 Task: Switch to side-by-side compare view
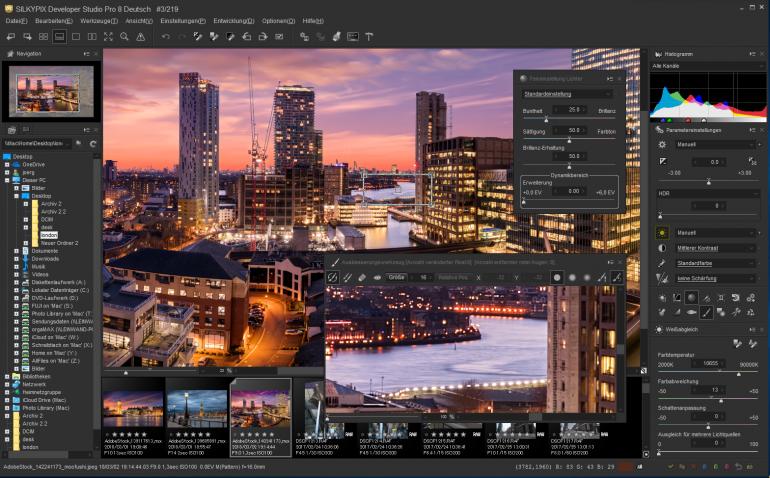[x=92, y=37]
